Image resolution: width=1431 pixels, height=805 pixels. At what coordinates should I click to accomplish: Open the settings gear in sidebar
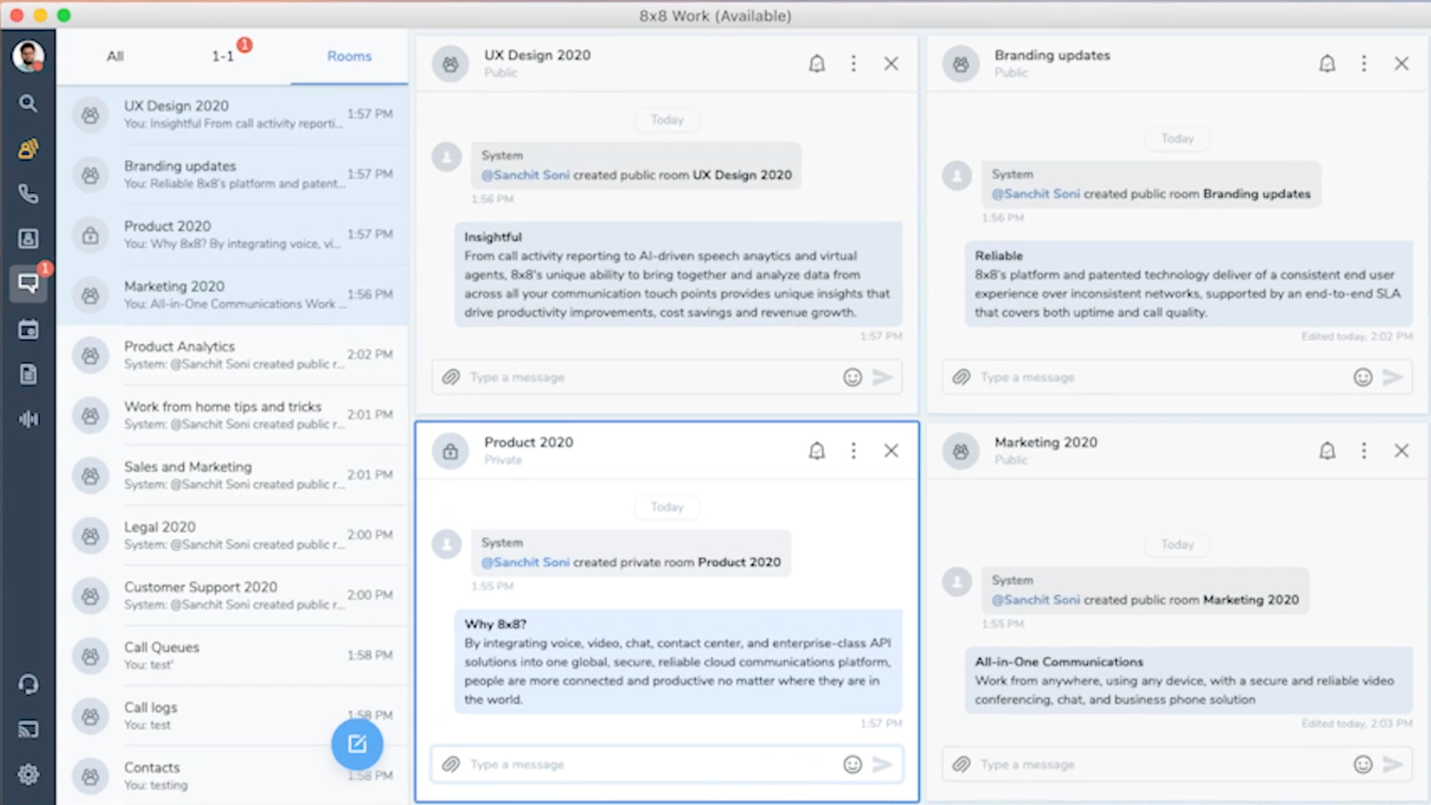pyautogui.click(x=28, y=774)
